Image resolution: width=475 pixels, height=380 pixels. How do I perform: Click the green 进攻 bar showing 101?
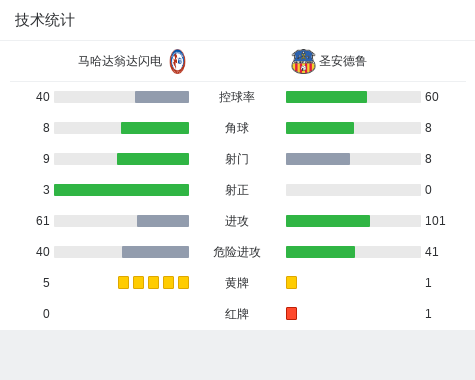(x=328, y=221)
